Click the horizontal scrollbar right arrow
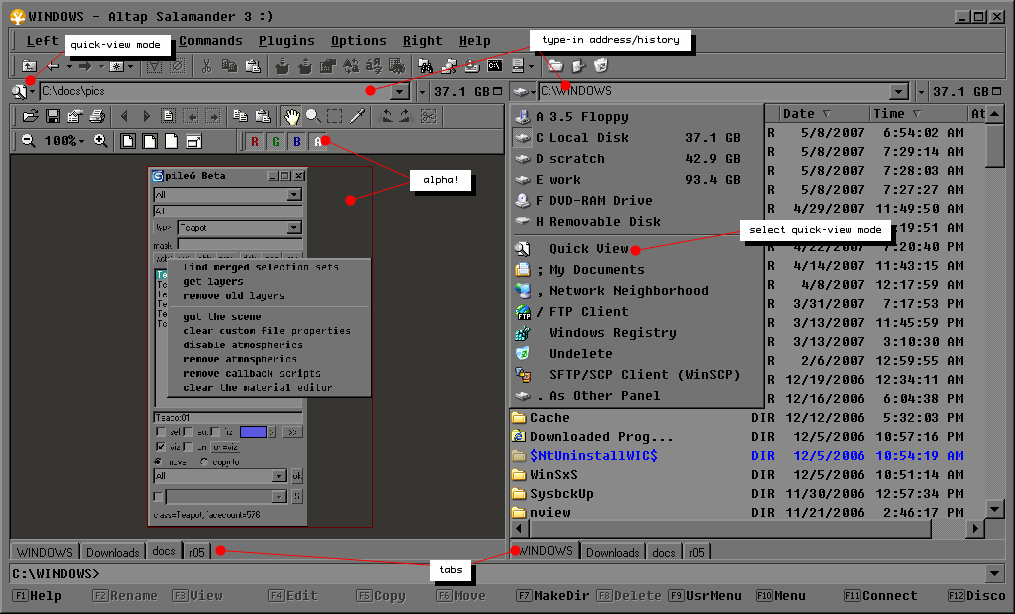The width and height of the screenshot is (1015, 614). point(976,529)
